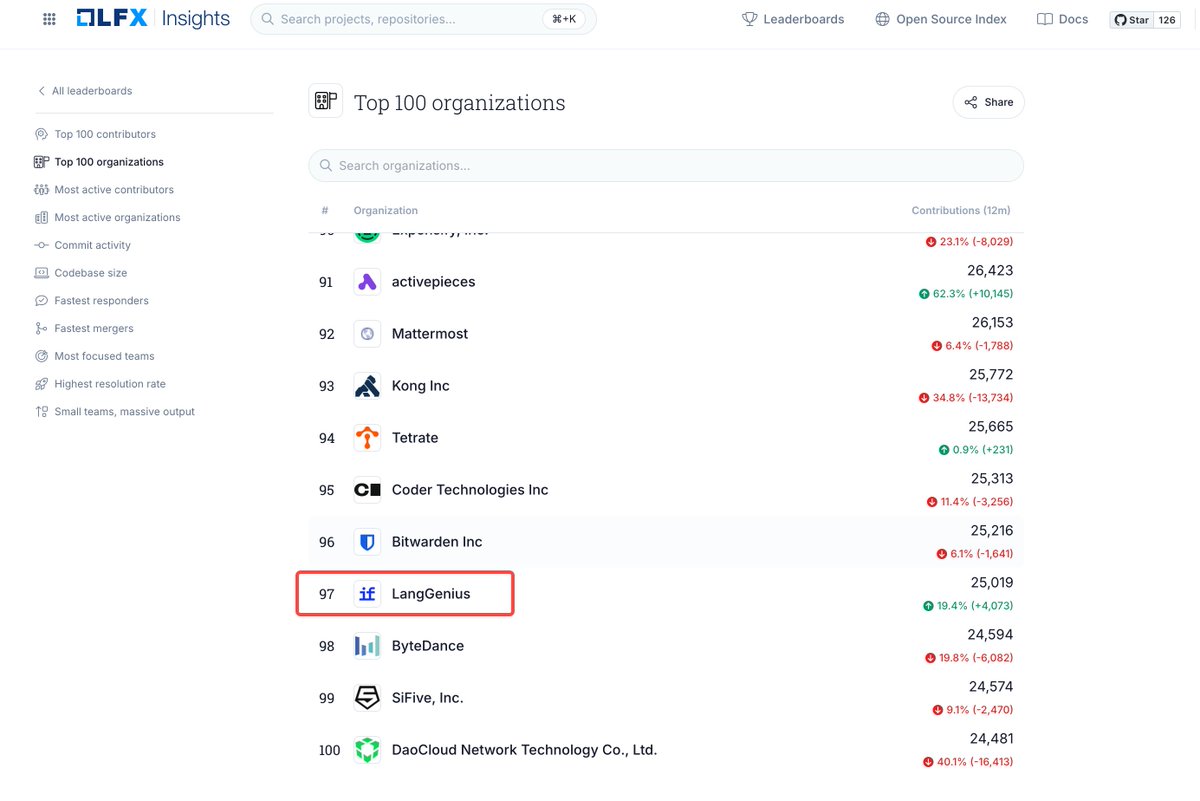Viewport: 1200px width, 801px height.
Task: Click into the Search organizations field
Action: click(x=665, y=165)
